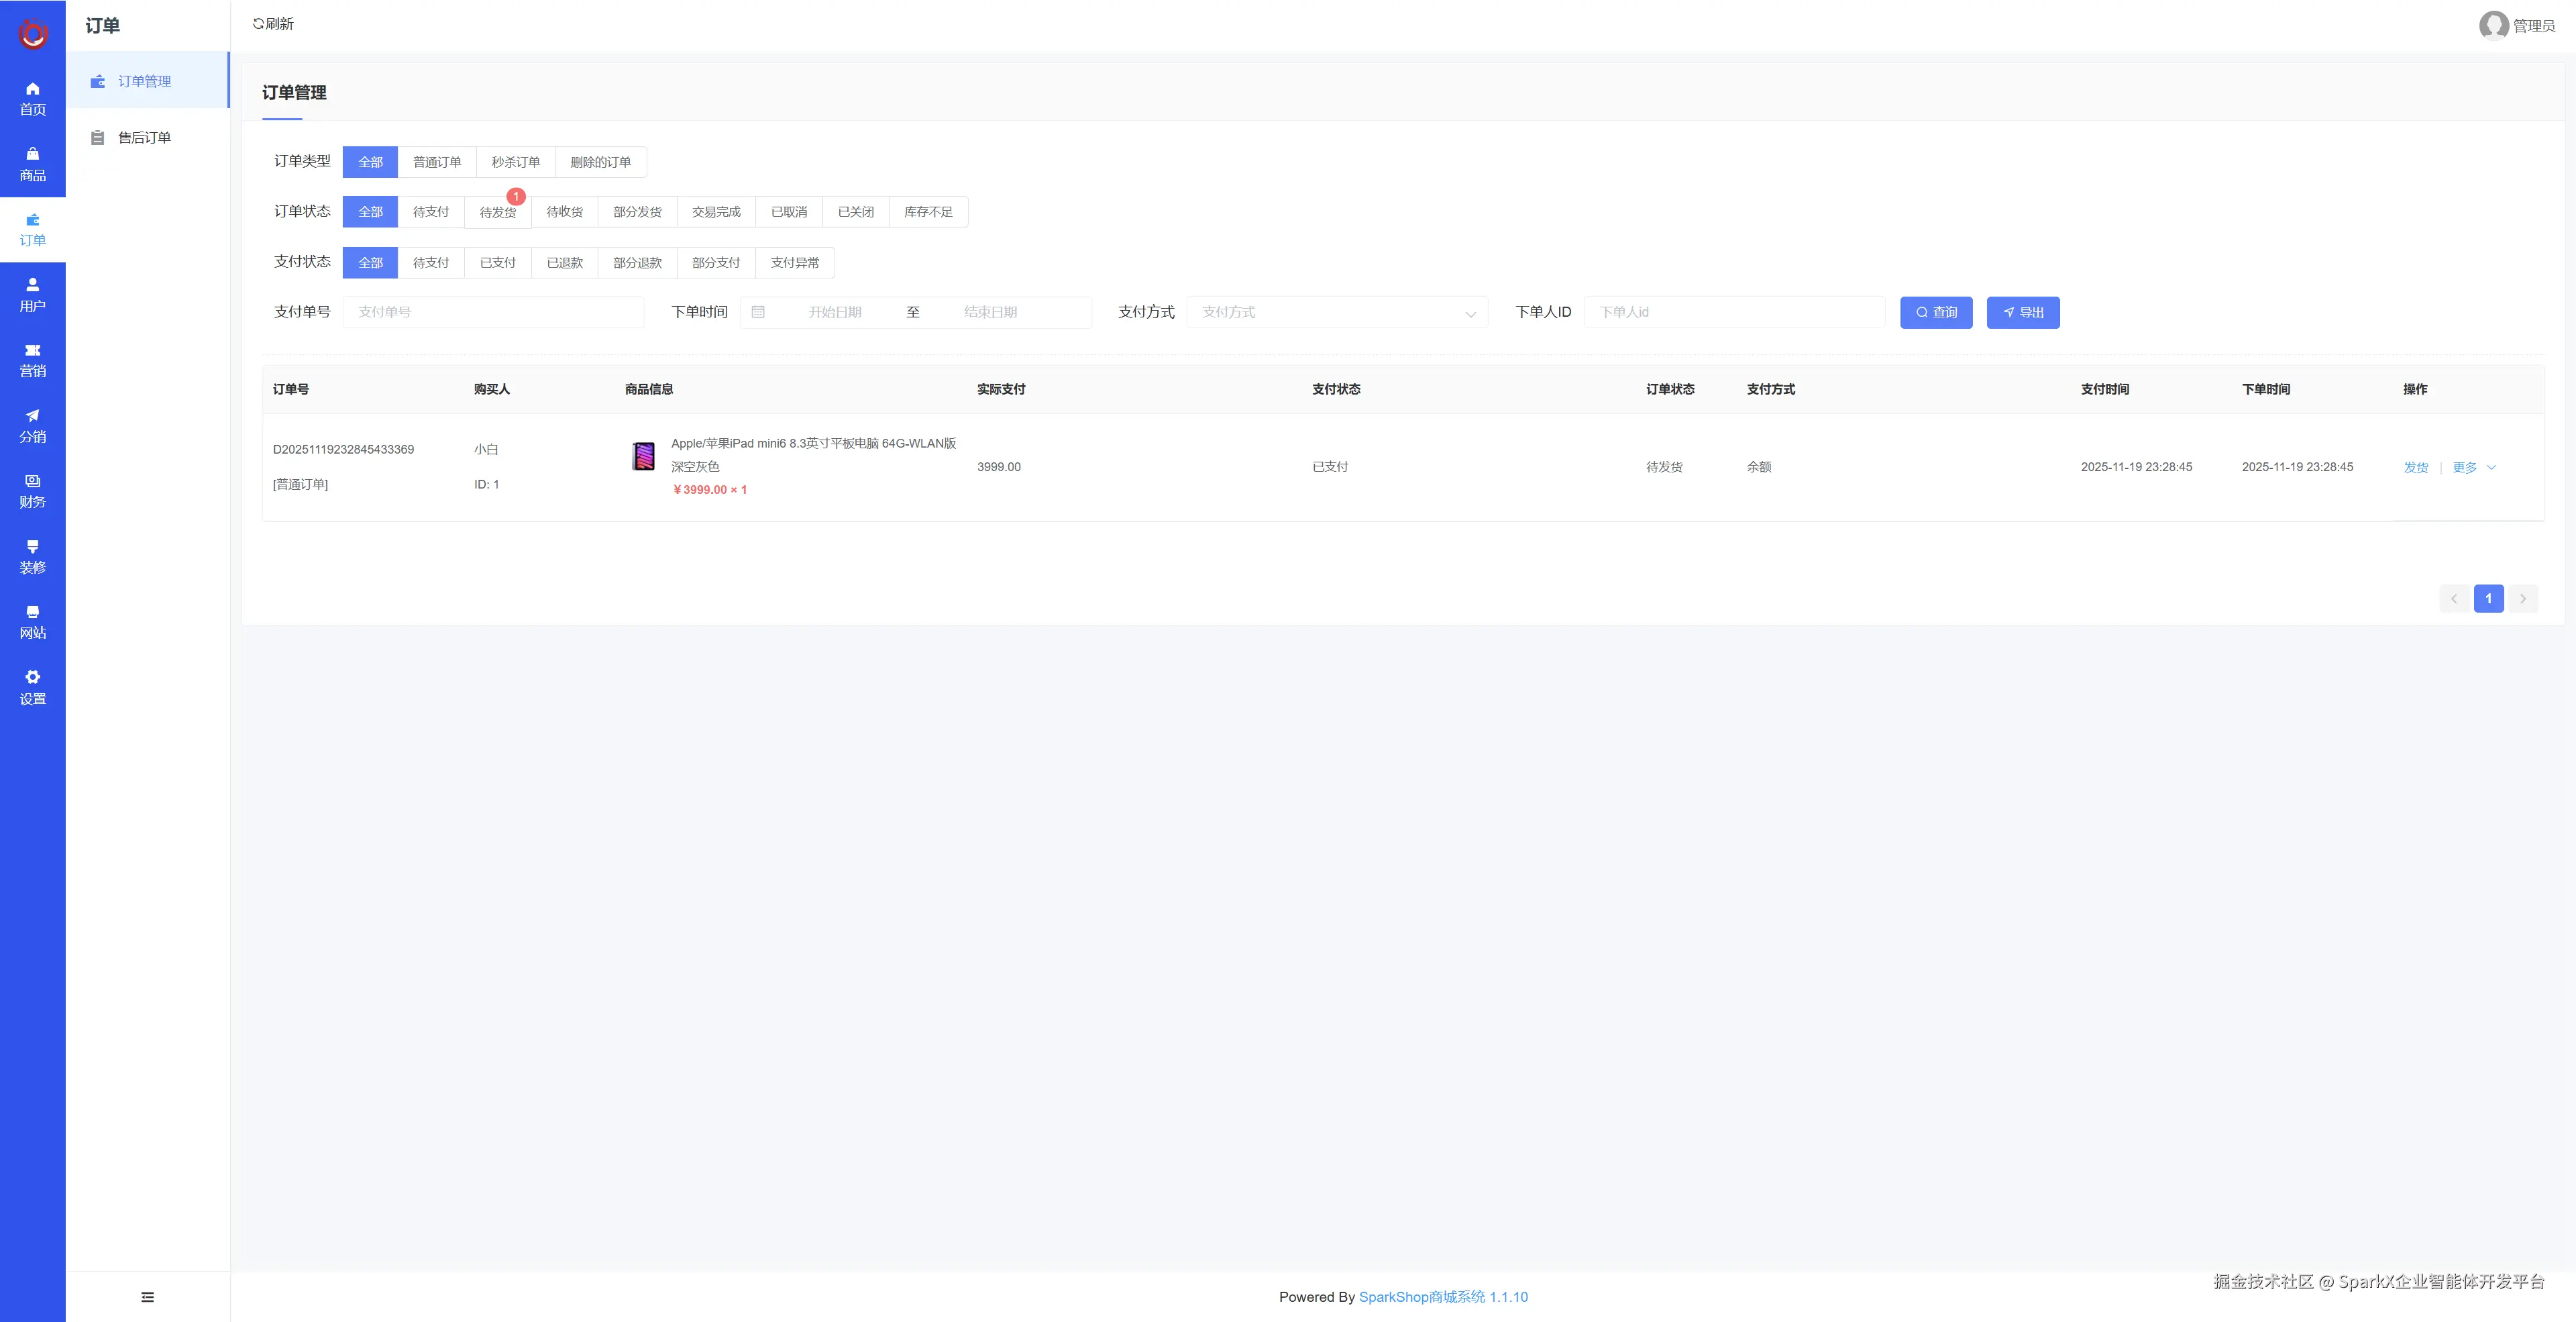Viewport: 2576px width, 1322px height.
Task: Select 已支付 payment status filter
Action: pyautogui.click(x=498, y=263)
